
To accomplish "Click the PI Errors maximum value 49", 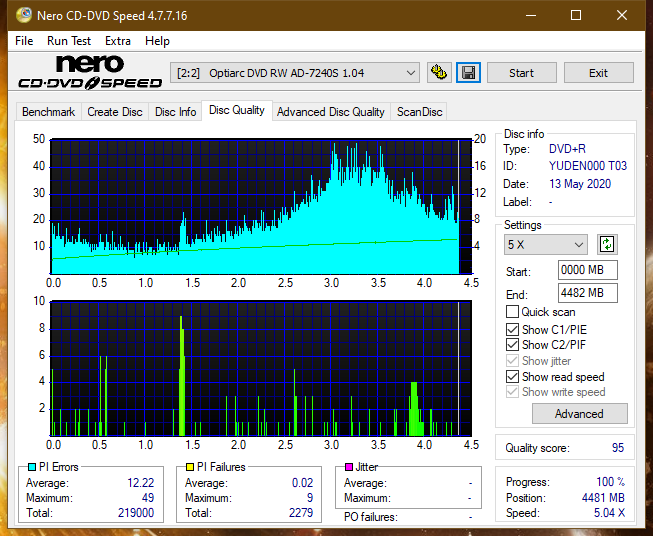I will [x=148, y=497].
